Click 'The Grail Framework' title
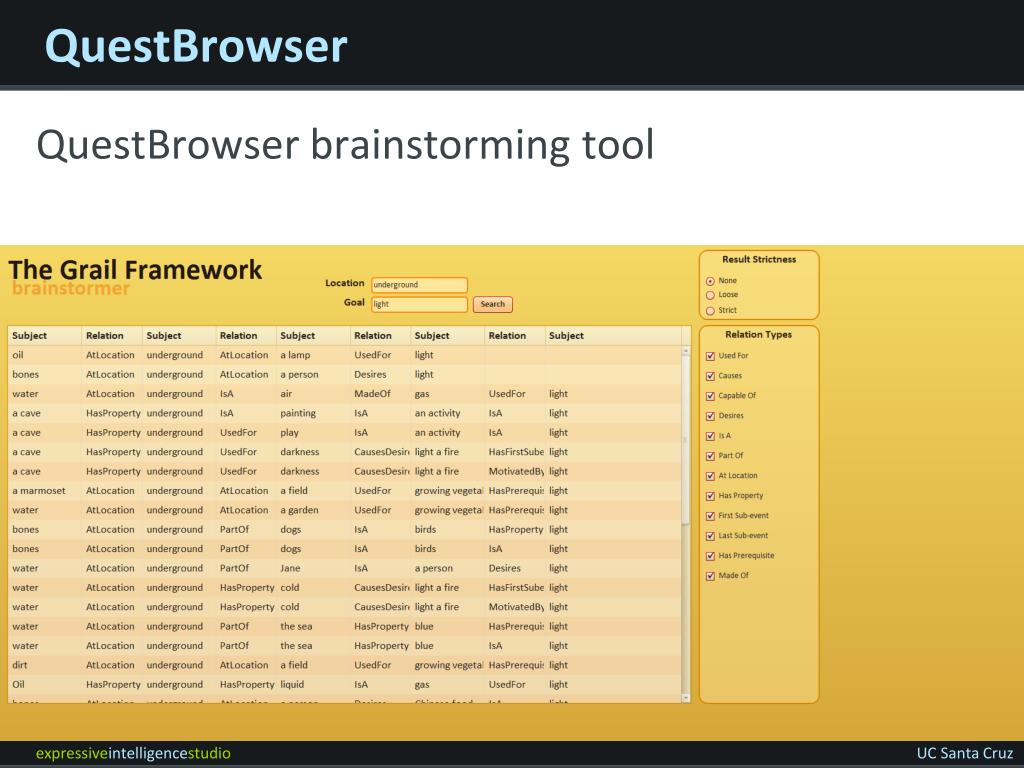Image resolution: width=1024 pixels, height=768 pixels. tap(135, 270)
